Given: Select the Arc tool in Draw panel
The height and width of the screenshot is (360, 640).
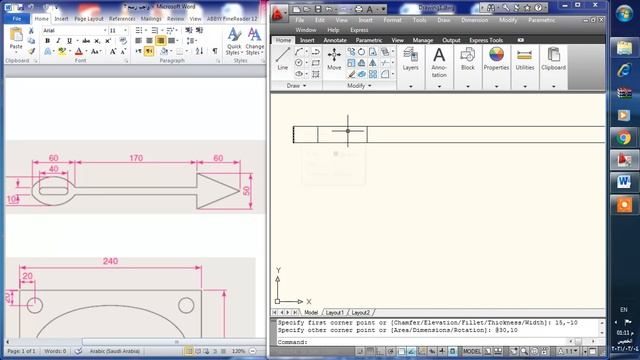Looking at the screenshot, I should point(299,52).
